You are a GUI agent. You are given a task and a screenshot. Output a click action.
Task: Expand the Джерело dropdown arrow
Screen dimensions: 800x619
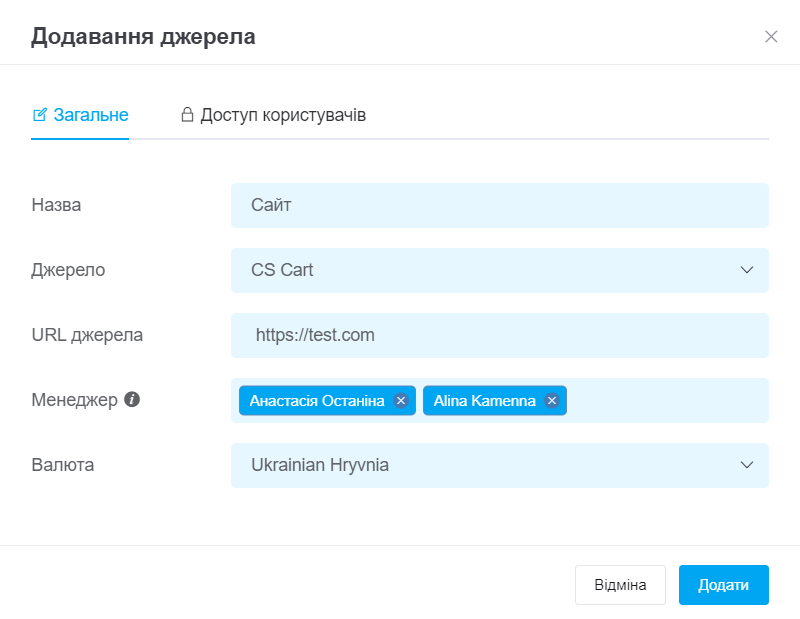click(746, 270)
